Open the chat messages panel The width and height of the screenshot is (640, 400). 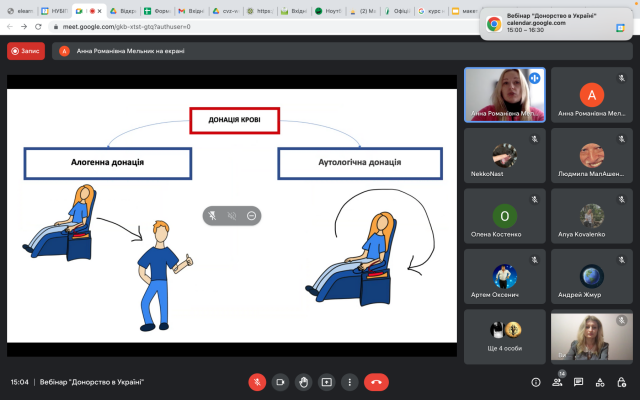578,382
